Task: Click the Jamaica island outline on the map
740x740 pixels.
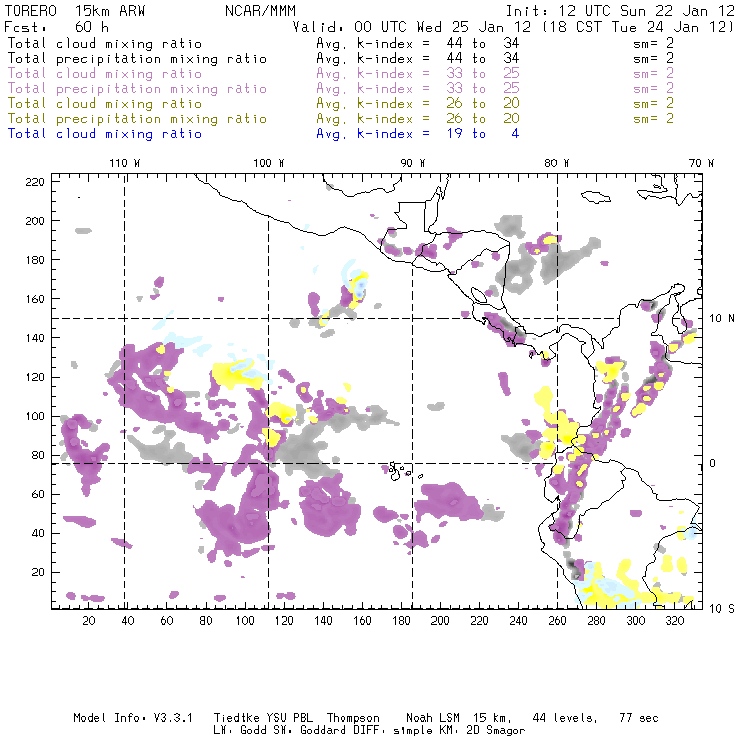Action: click(596, 197)
